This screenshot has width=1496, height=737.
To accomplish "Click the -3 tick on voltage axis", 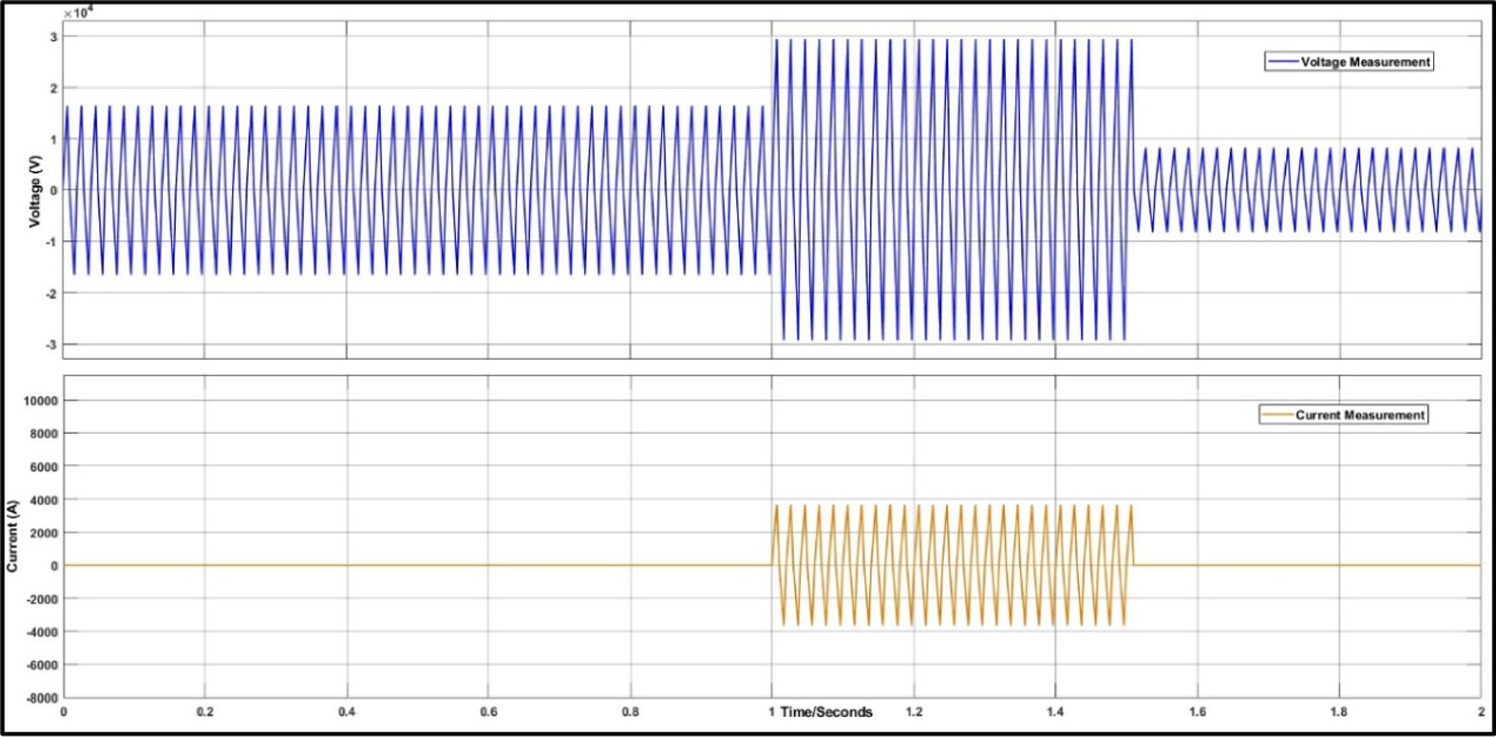I will coord(51,344).
